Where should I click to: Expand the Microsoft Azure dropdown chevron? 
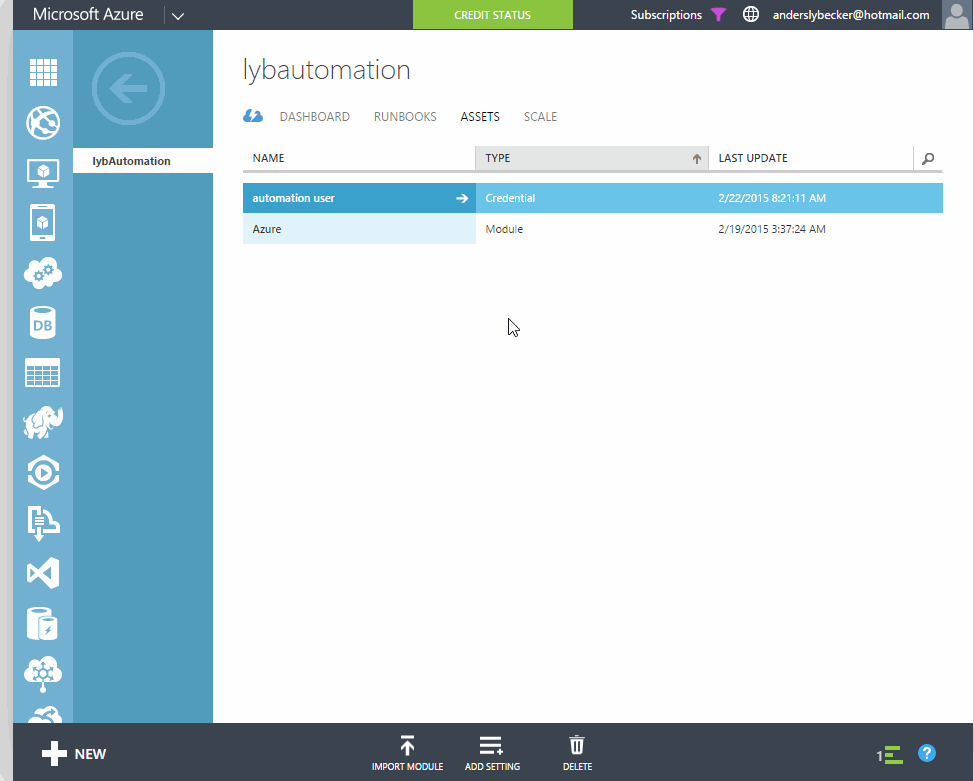pos(178,16)
